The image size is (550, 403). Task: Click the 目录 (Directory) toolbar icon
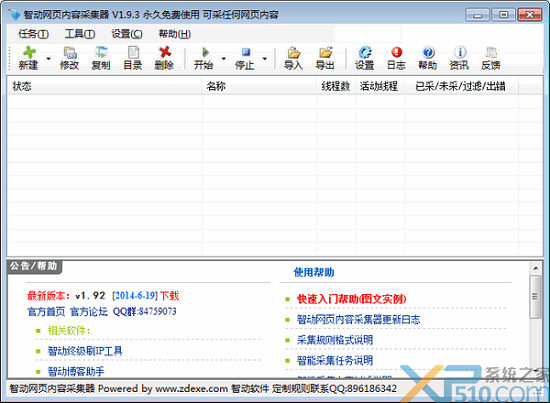pos(133,58)
